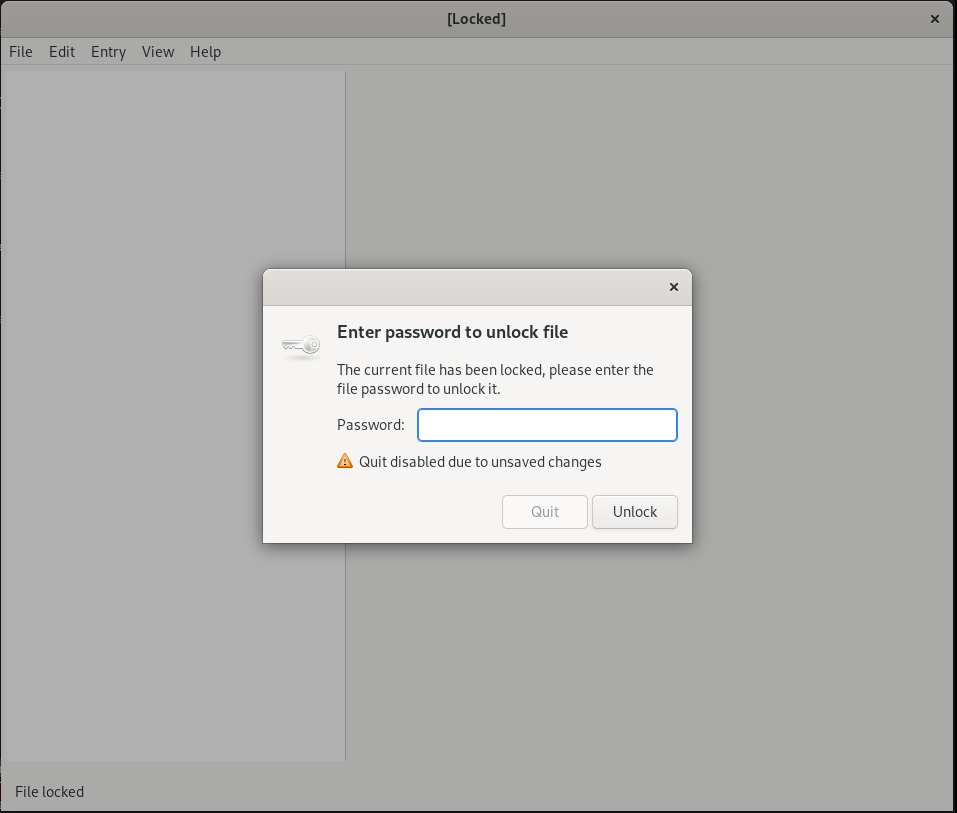Click the "Password:" field label
This screenshot has width=957, height=813.
tap(370, 425)
